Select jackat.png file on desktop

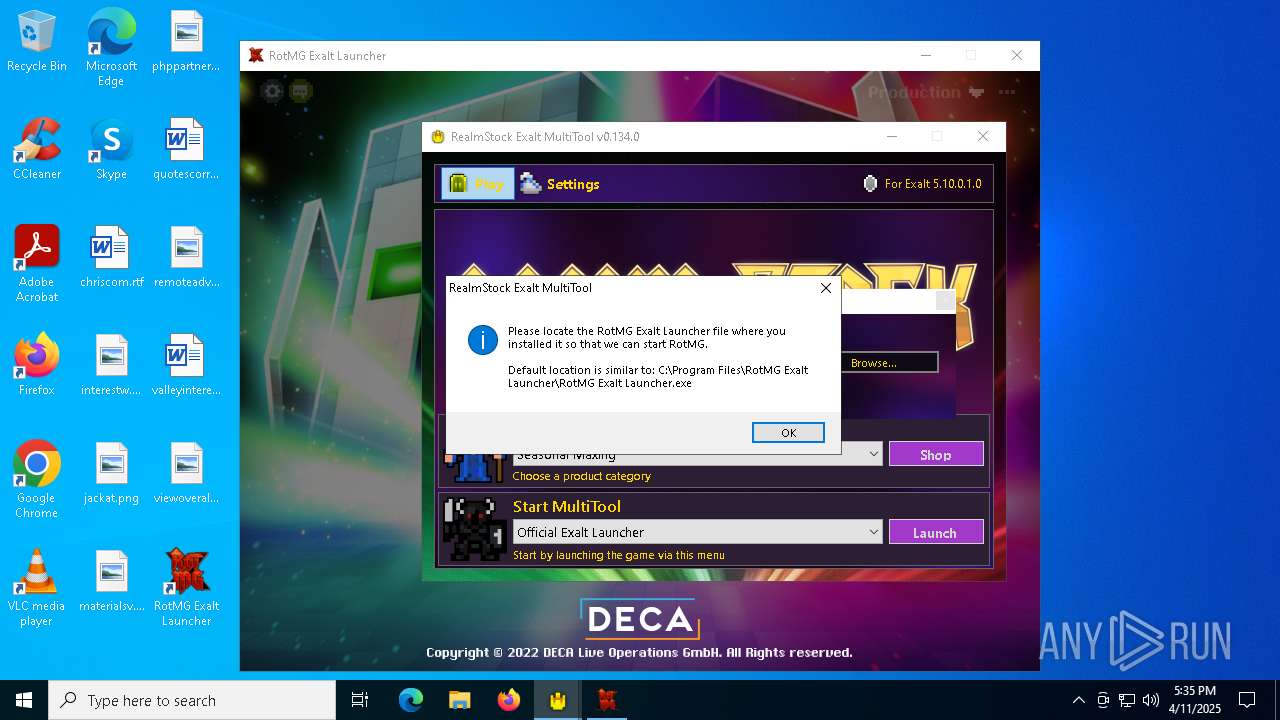[111, 474]
